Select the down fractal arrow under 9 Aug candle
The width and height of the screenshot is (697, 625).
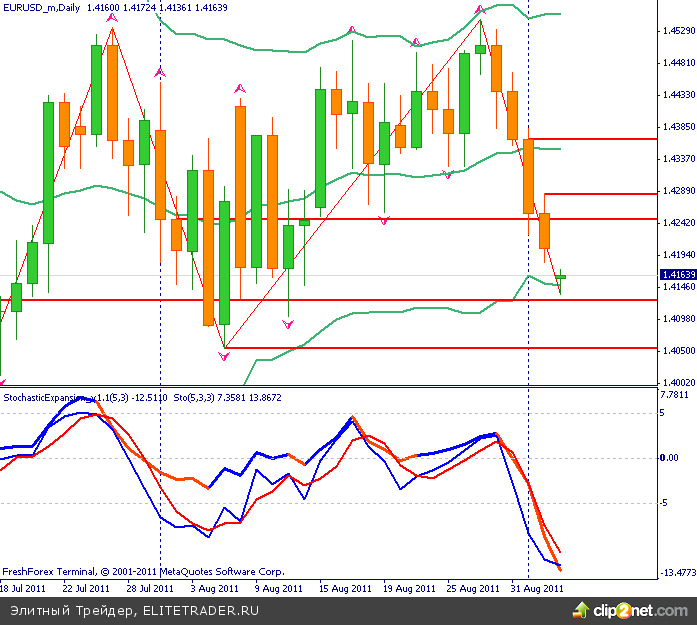(x=288, y=324)
